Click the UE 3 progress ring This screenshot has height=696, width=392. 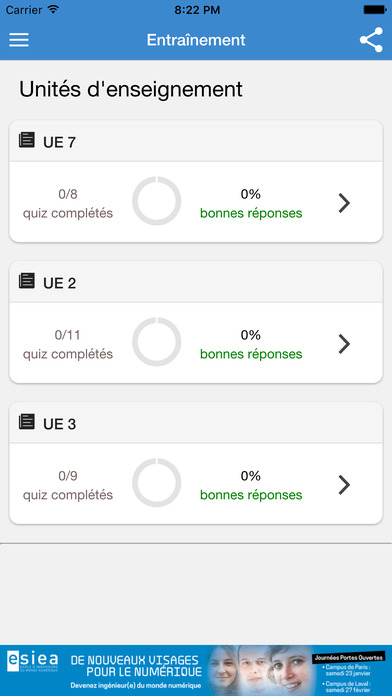(x=157, y=482)
